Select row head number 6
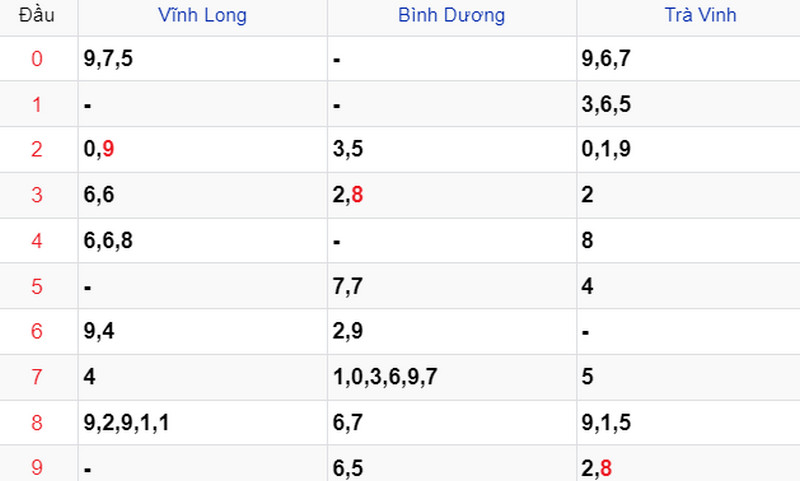The width and height of the screenshot is (800, 481). [x=37, y=332]
